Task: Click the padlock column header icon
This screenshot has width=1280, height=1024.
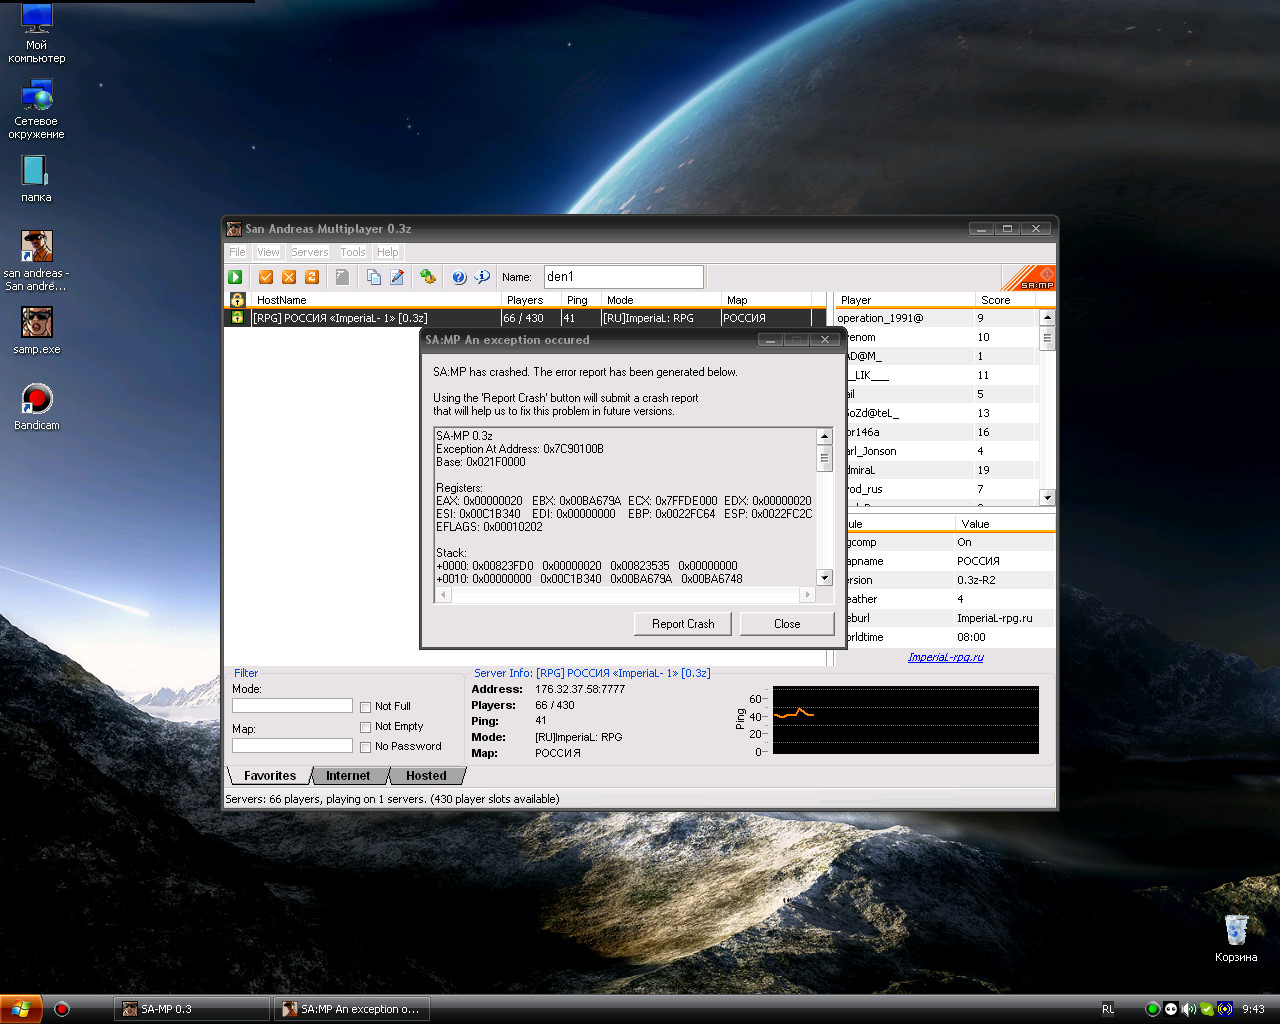Action: pos(237,300)
